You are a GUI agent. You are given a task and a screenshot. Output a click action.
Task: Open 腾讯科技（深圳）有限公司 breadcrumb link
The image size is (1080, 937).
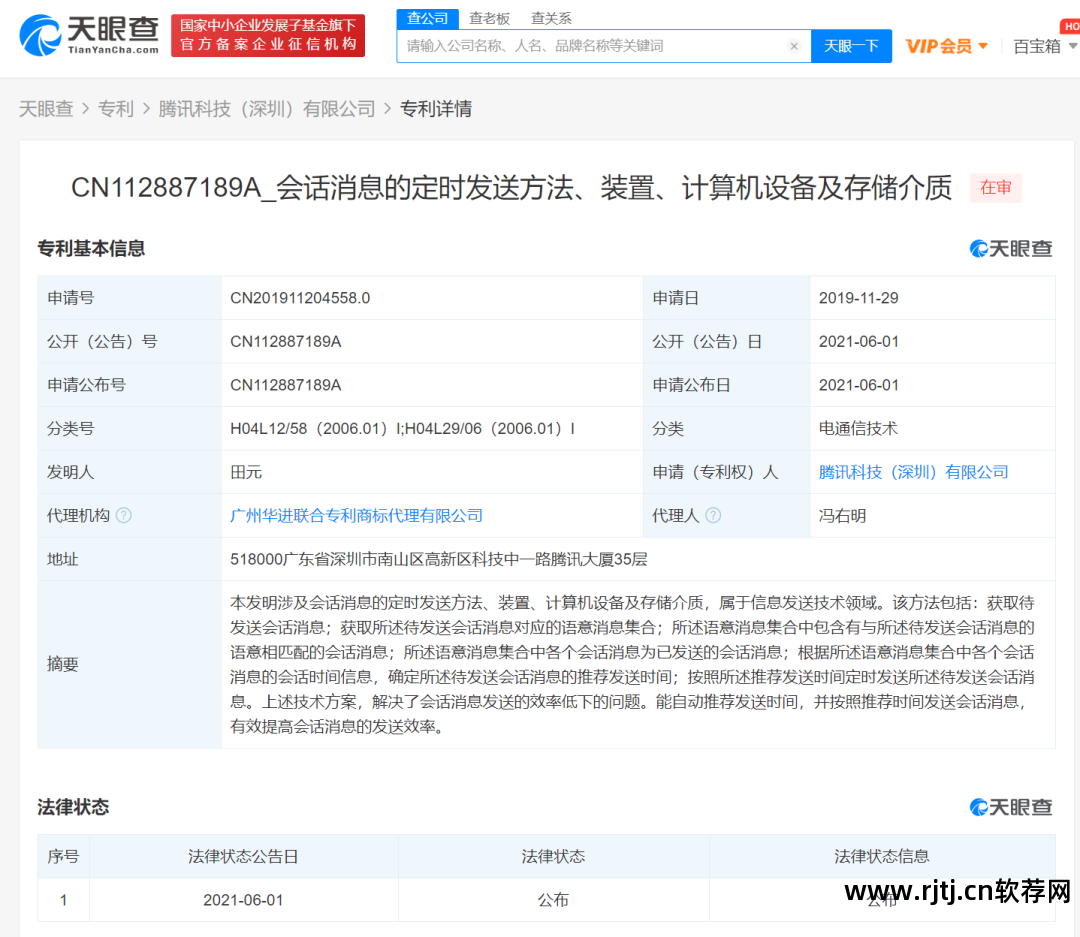[x=267, y=109]
